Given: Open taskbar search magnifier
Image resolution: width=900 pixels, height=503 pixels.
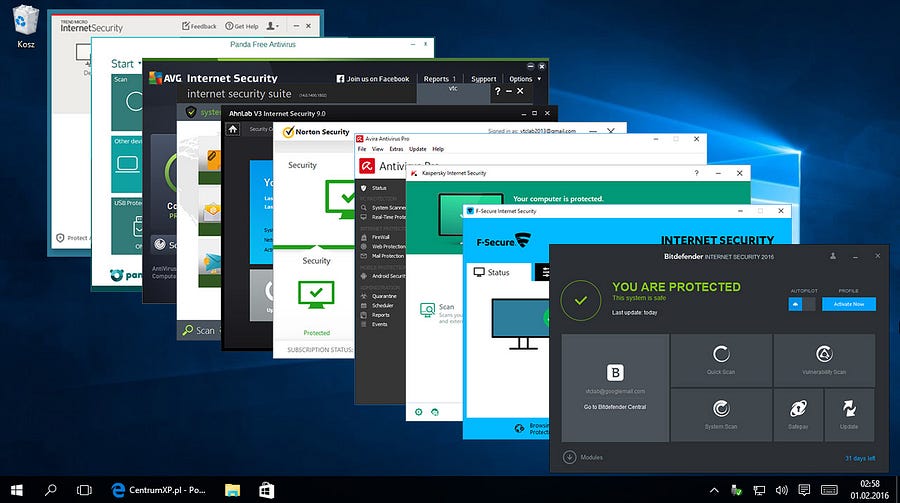Looking at the screenshot, I should tap(51, 490).
